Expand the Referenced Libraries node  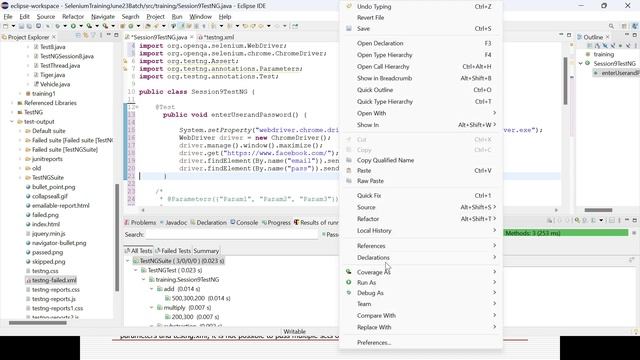[12, 103]
